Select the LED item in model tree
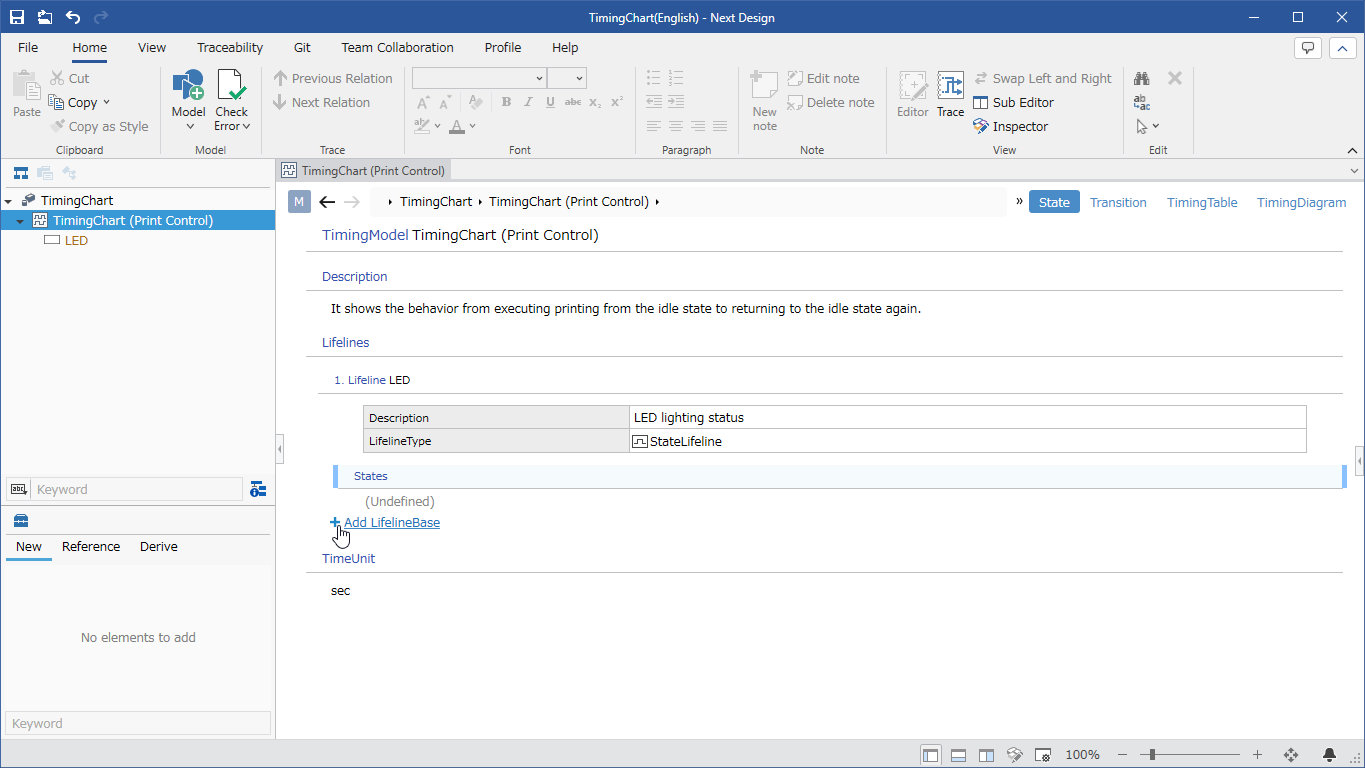 76,241
